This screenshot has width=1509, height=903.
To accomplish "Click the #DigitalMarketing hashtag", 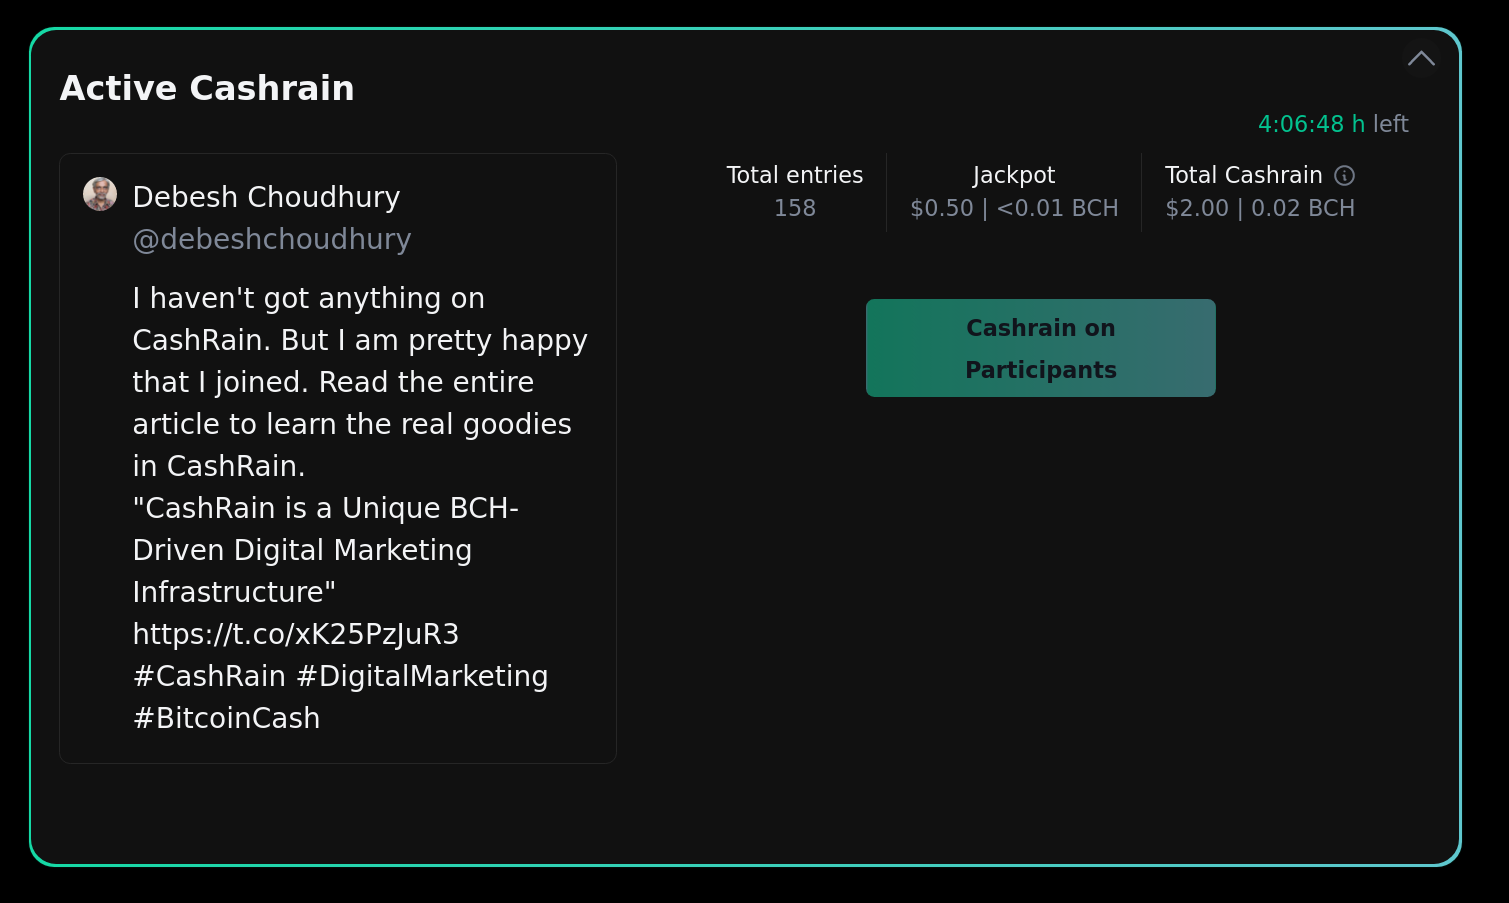I will click(422, 676).
